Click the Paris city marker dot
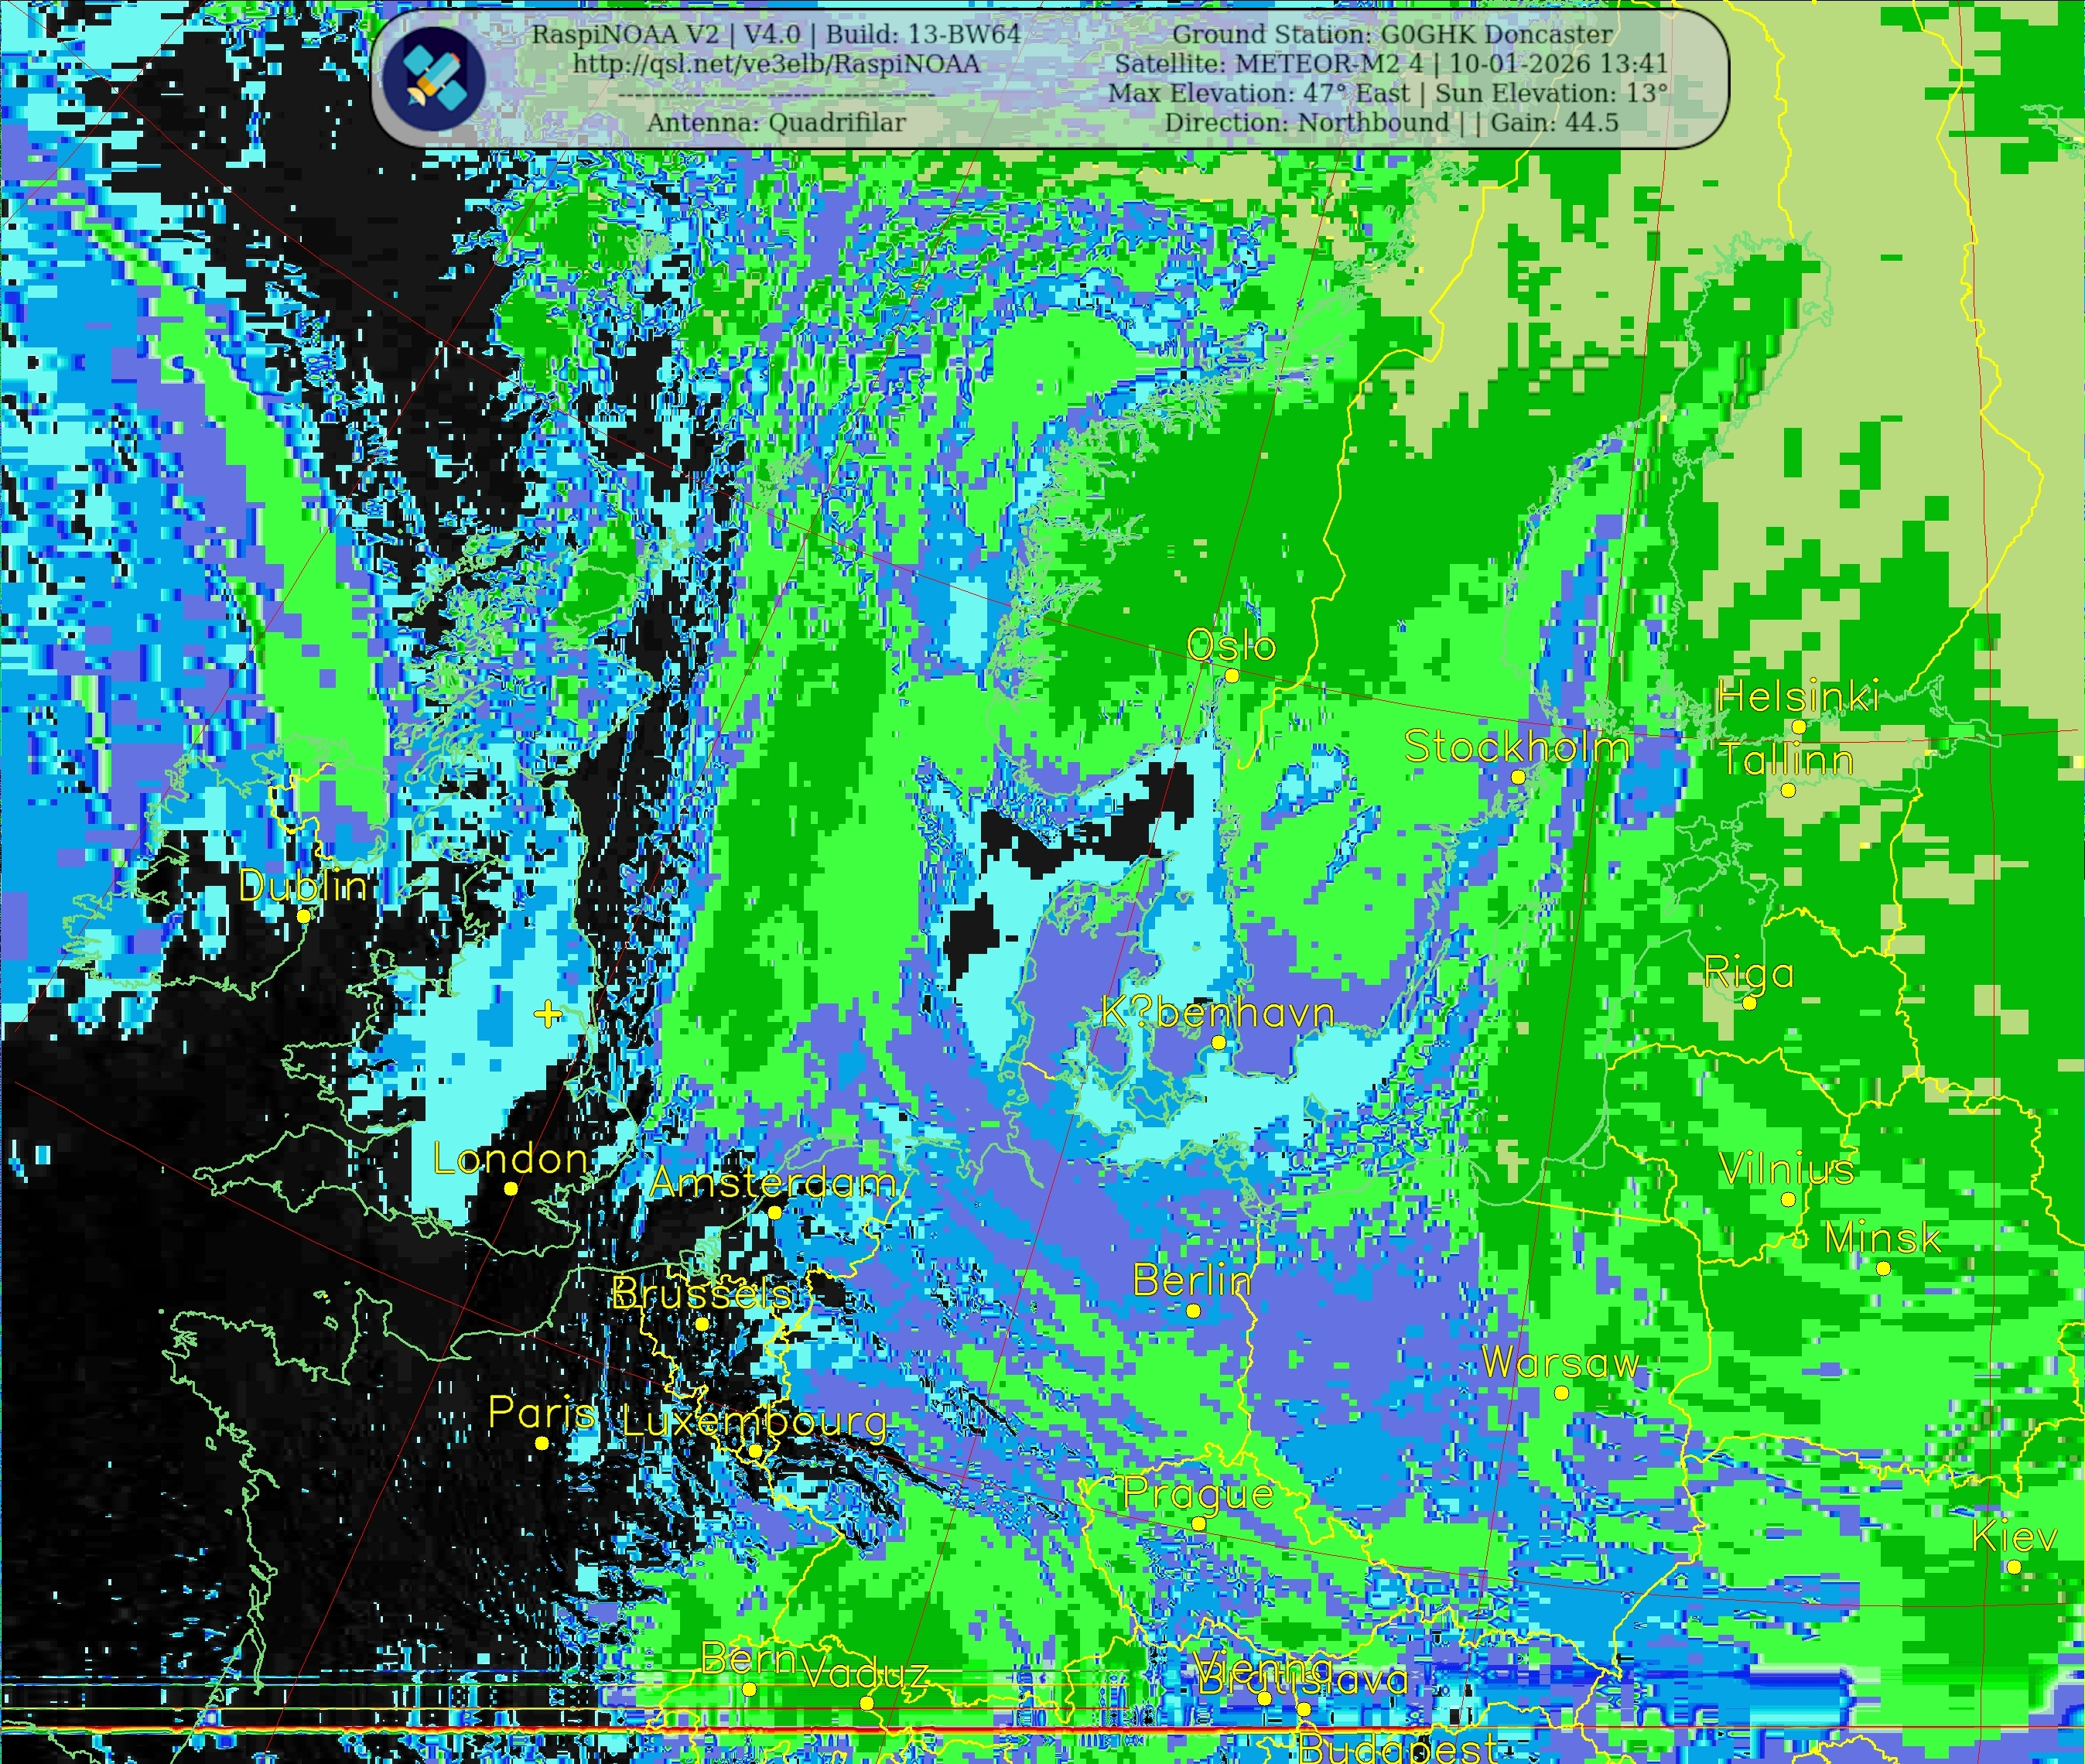Screen dimensions: 2085x1764 point(542,1443)
